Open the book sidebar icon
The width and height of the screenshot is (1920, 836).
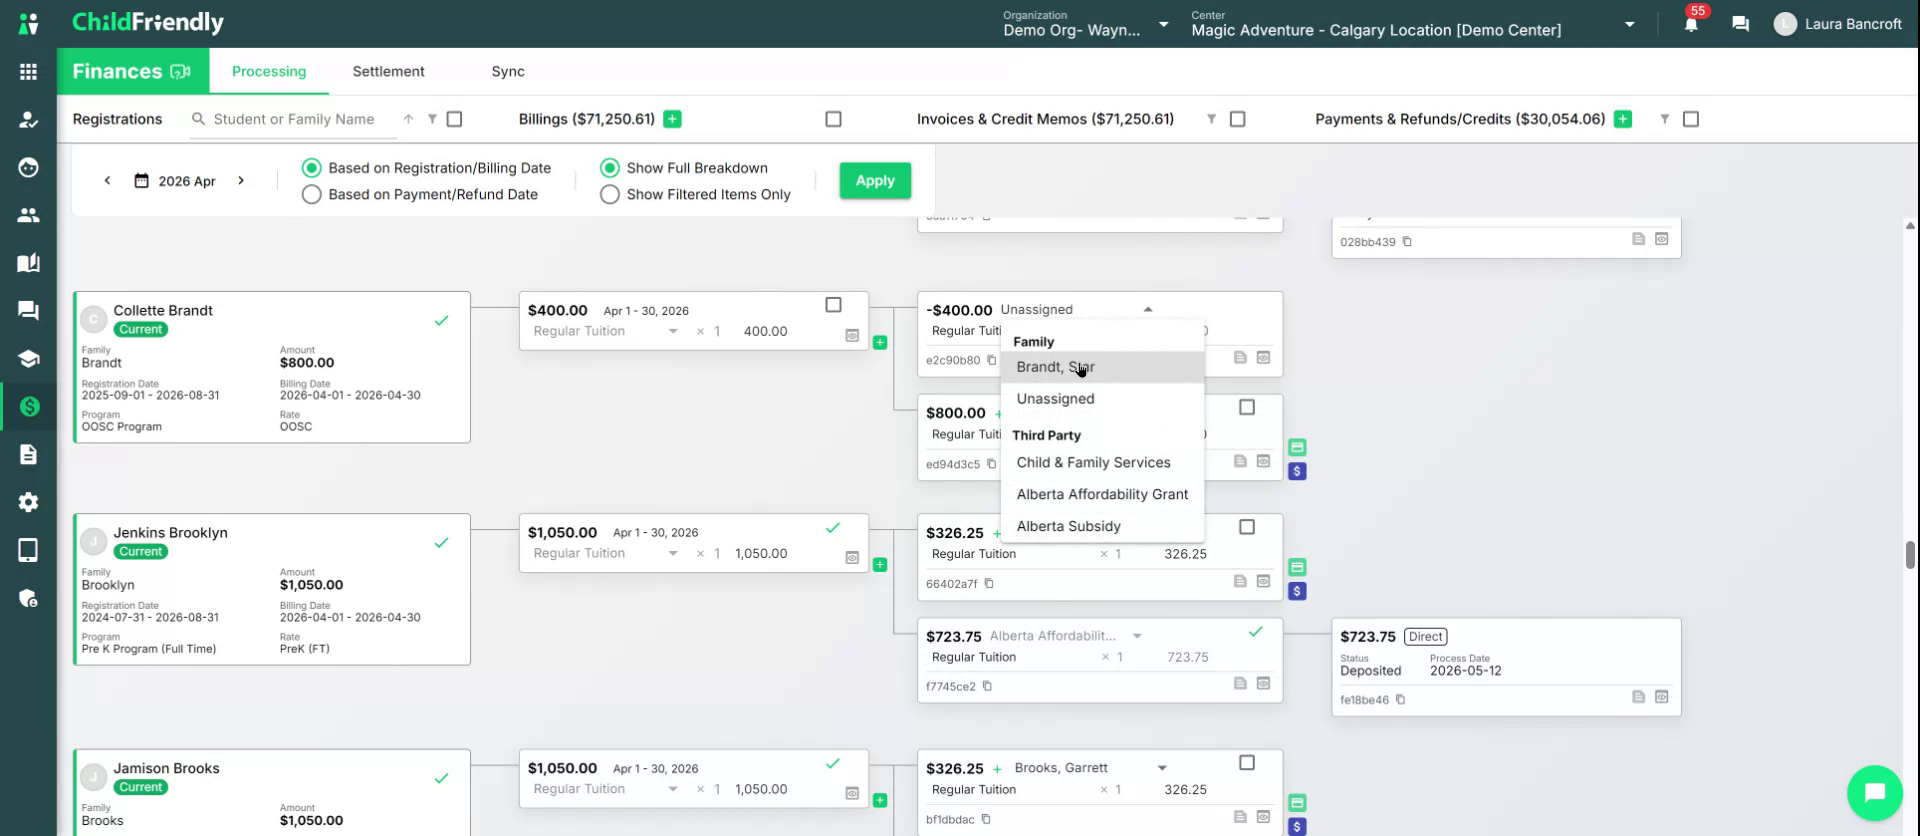point(28,263)
